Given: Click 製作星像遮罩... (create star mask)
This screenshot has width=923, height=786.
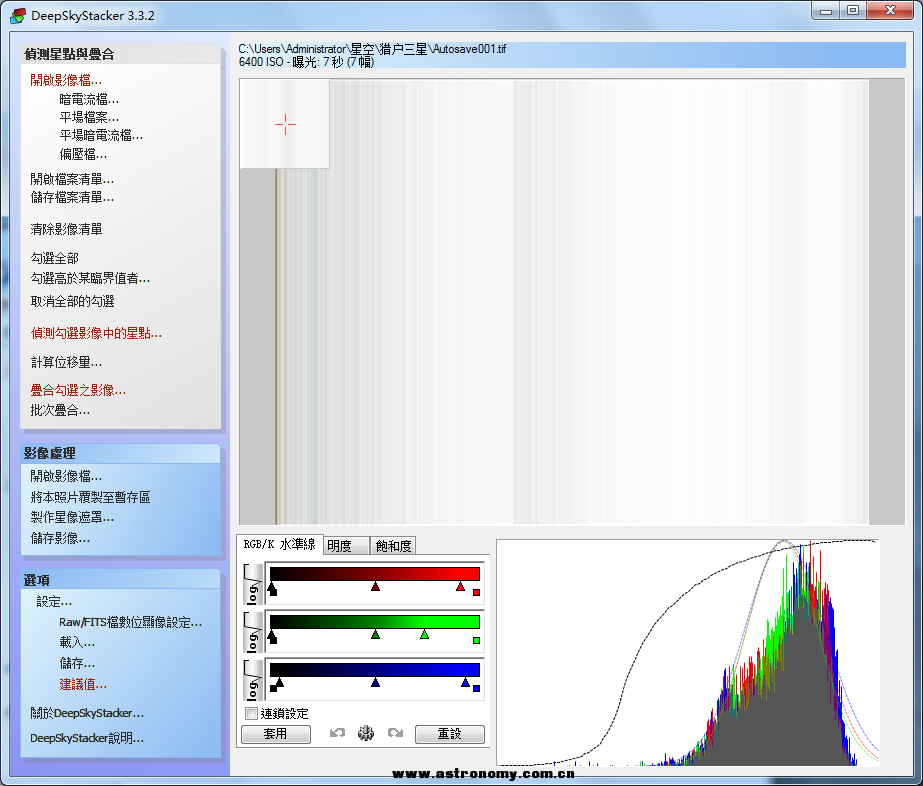Looking at the screenshot, I should [72, 518].
